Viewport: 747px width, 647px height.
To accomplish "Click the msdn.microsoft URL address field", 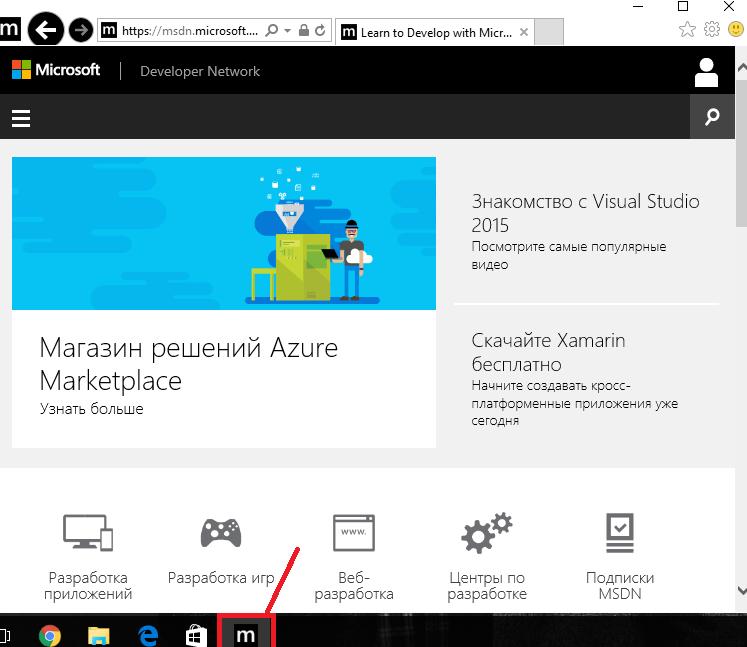I will 190,30.
